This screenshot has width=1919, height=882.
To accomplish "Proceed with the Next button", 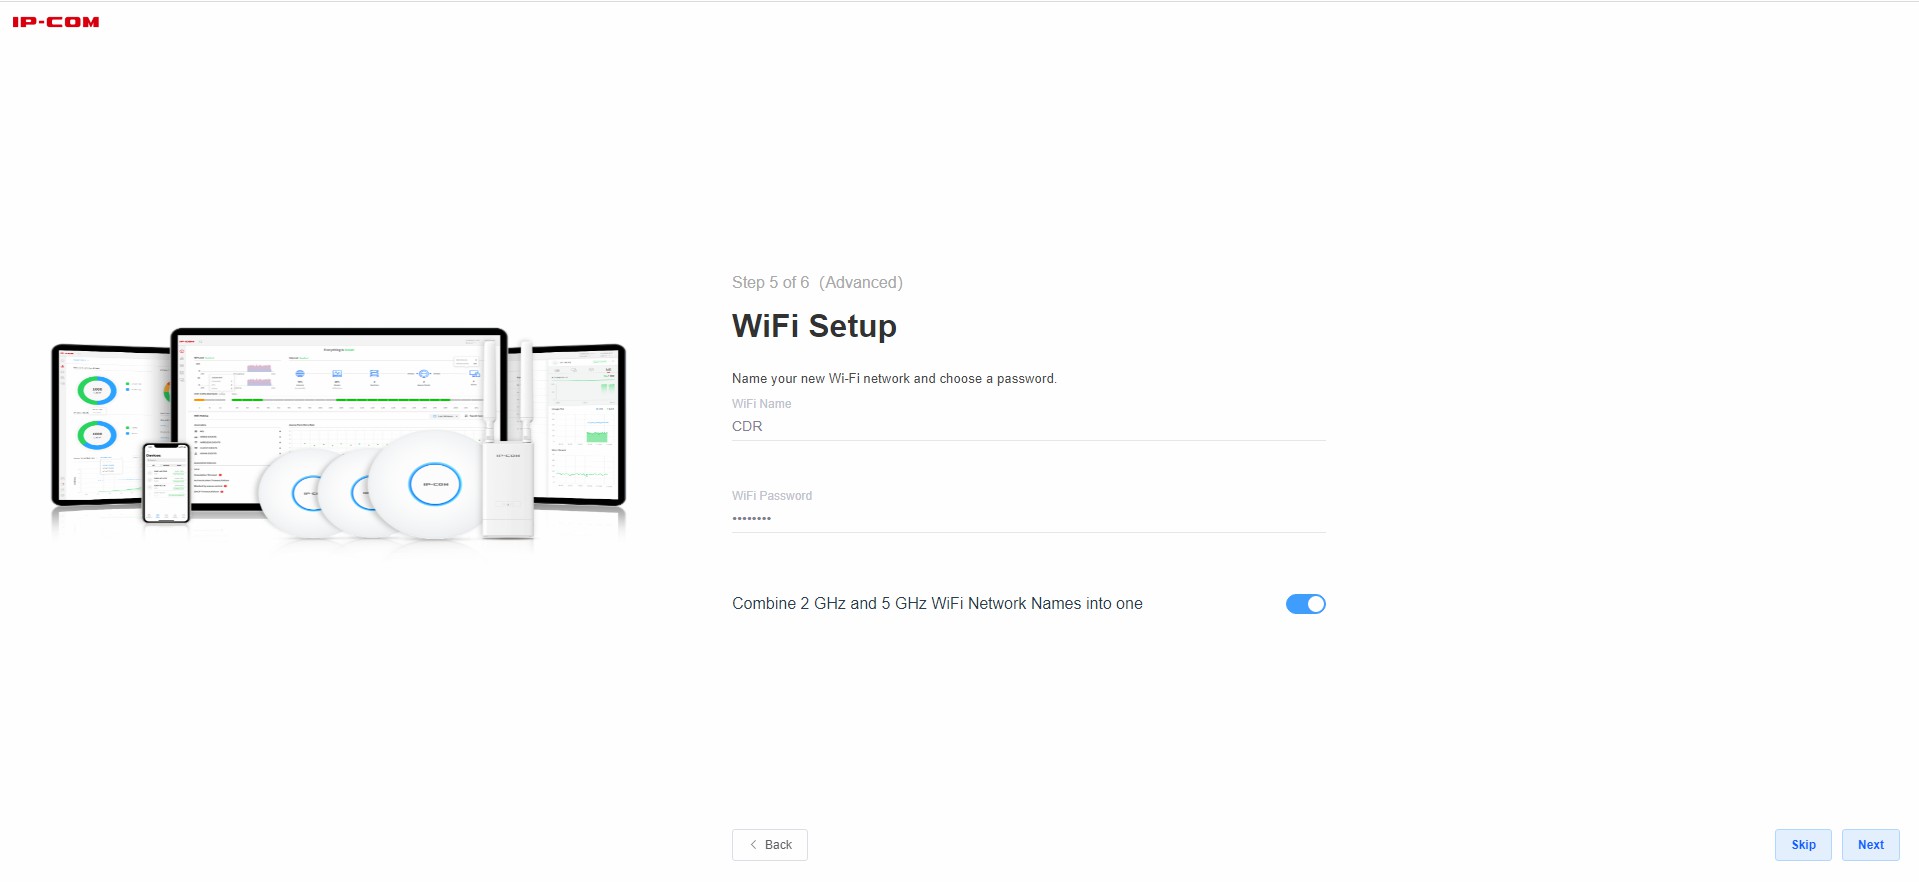I will [1870, 845].
